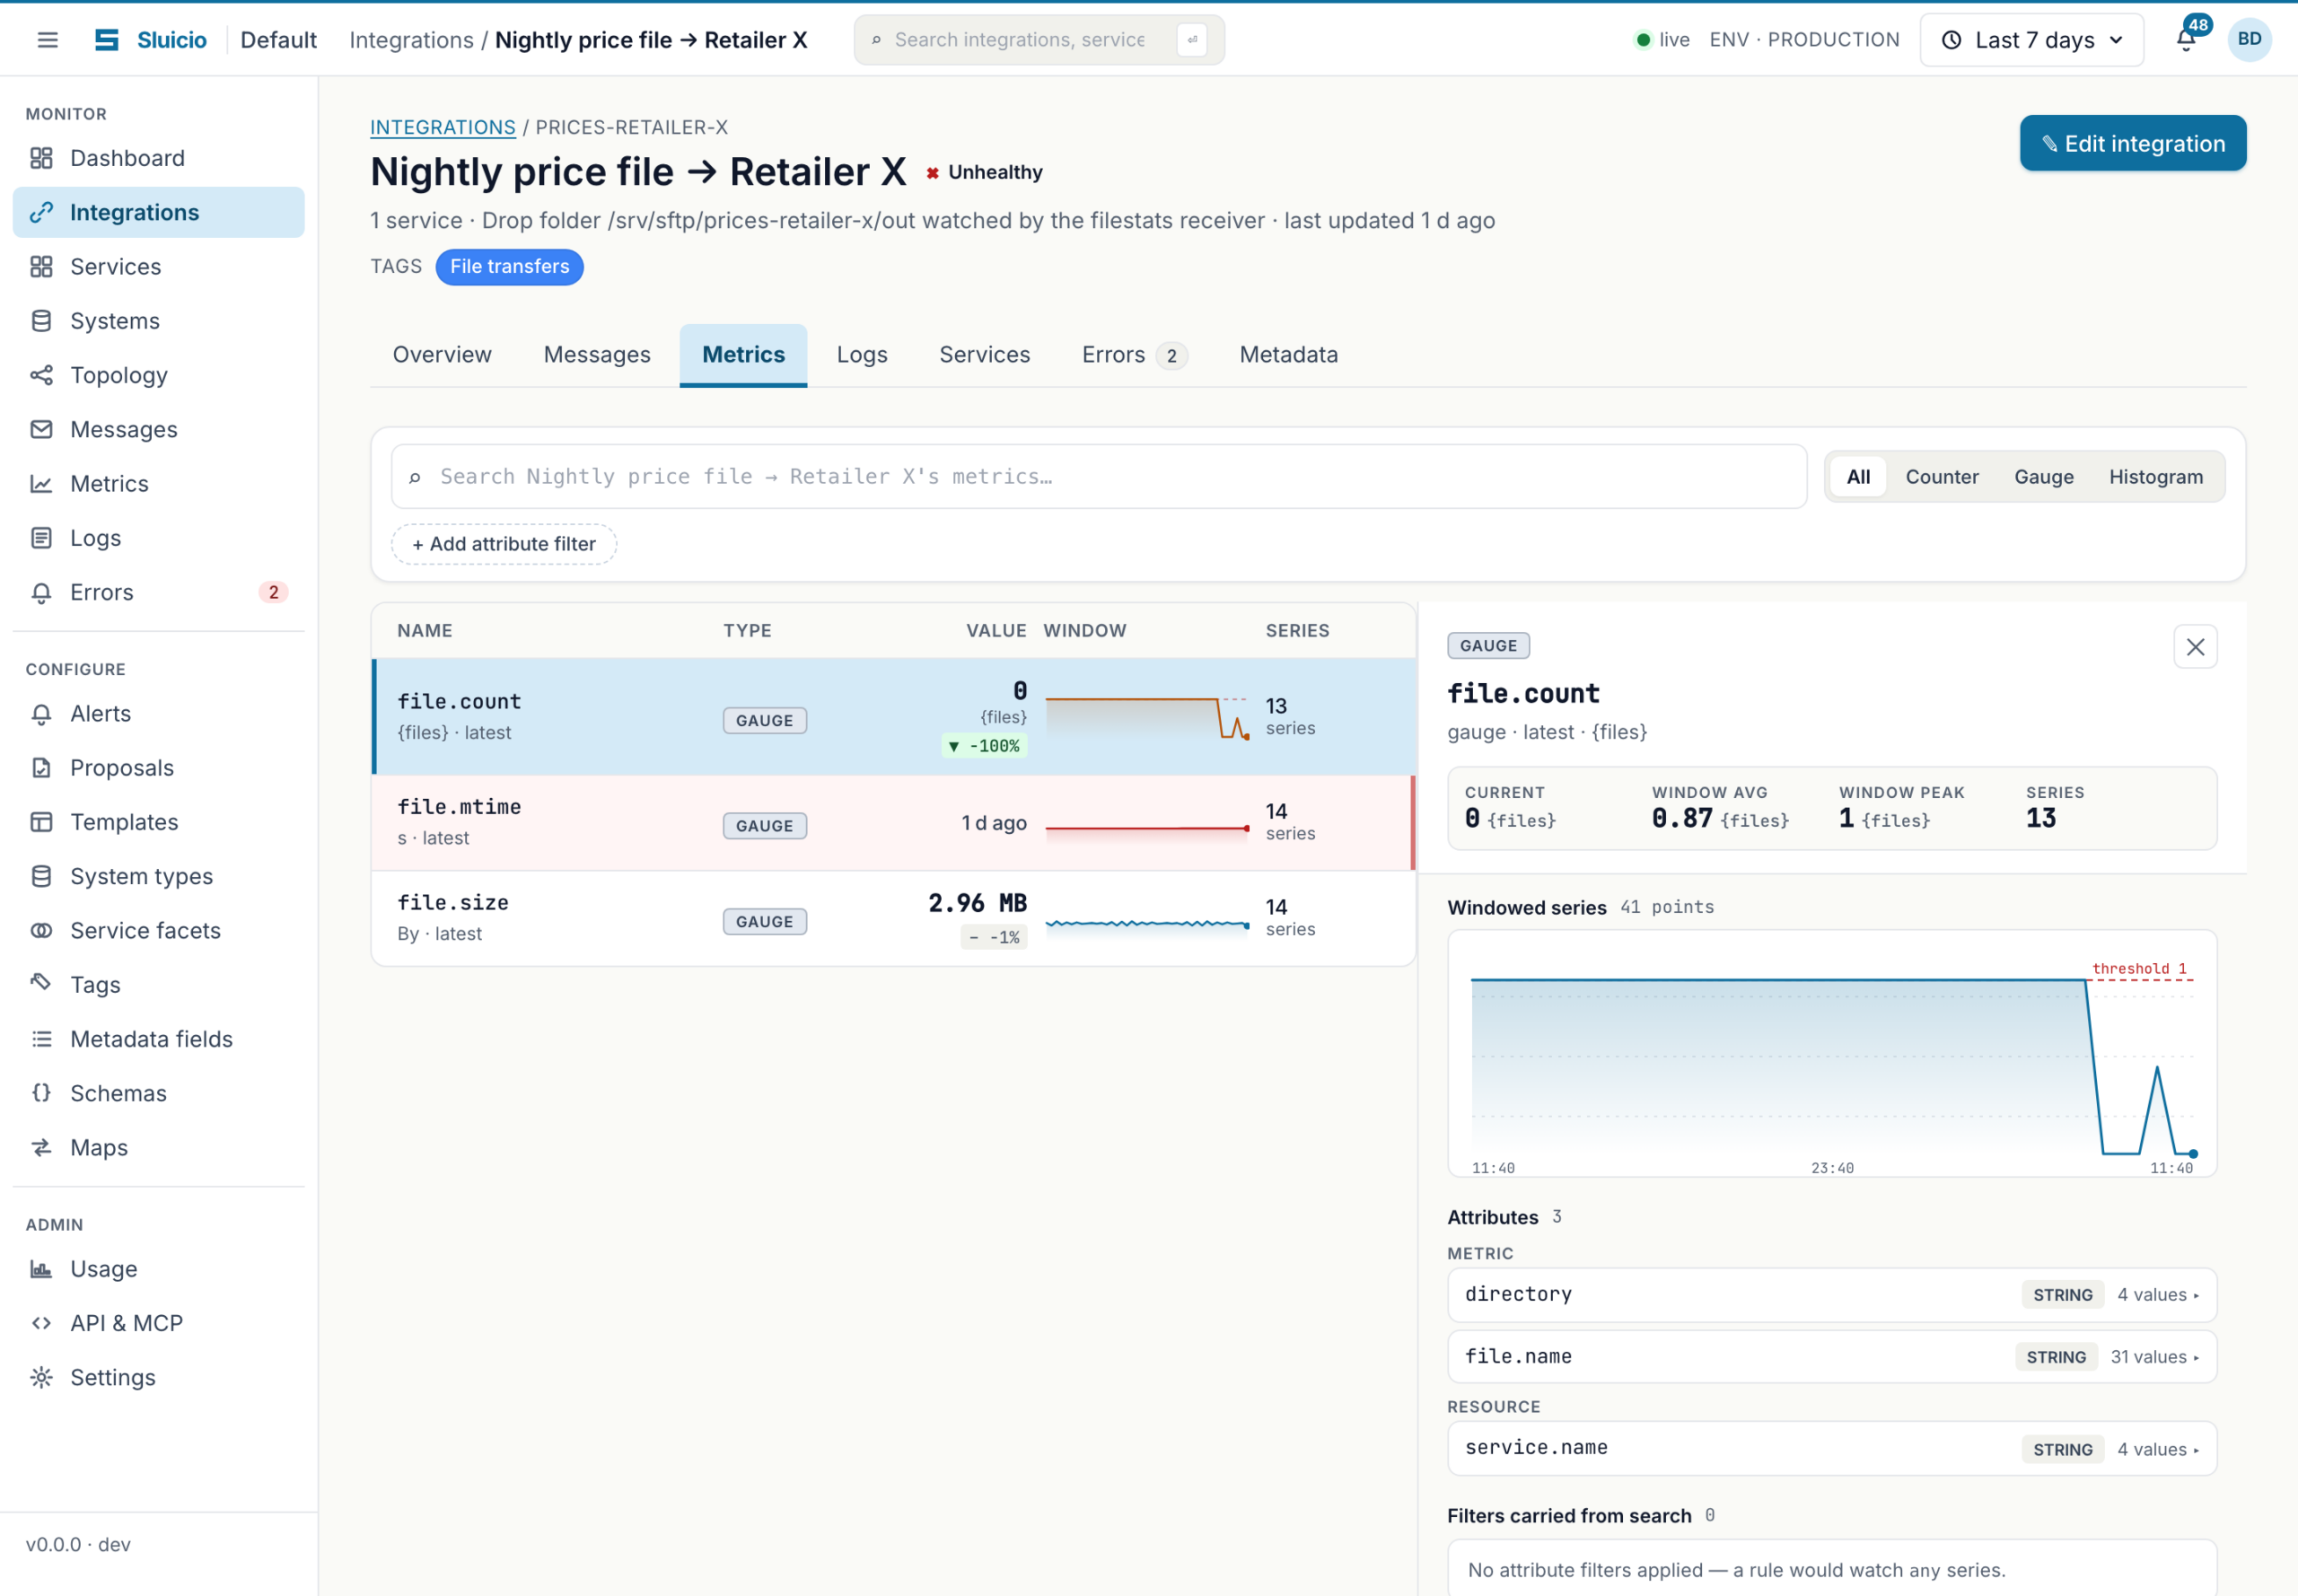Switch to the Errors tab
The height and width of the screenshot is (1596, 2298).
click(x=1135, y=354)
